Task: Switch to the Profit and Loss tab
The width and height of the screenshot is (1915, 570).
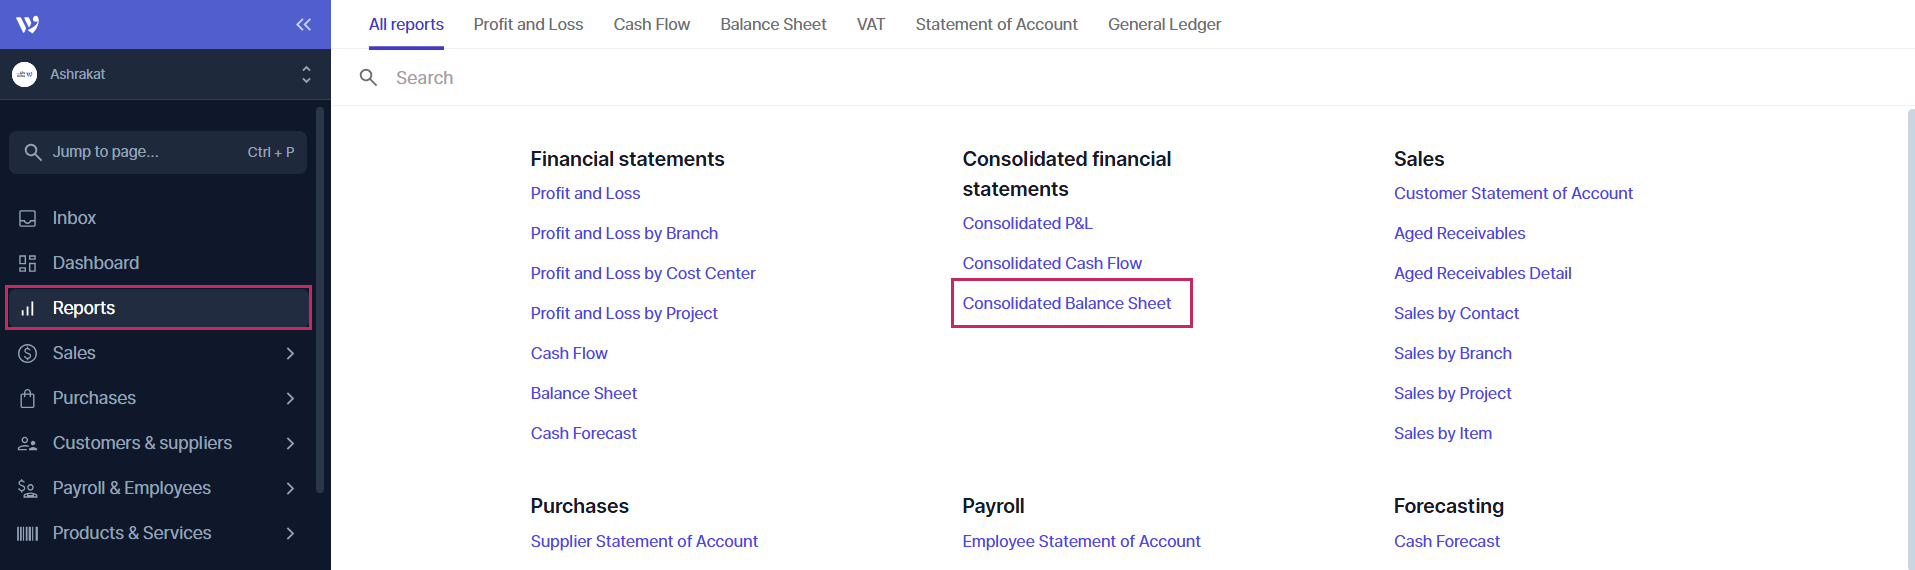Action: coord(528,24)
